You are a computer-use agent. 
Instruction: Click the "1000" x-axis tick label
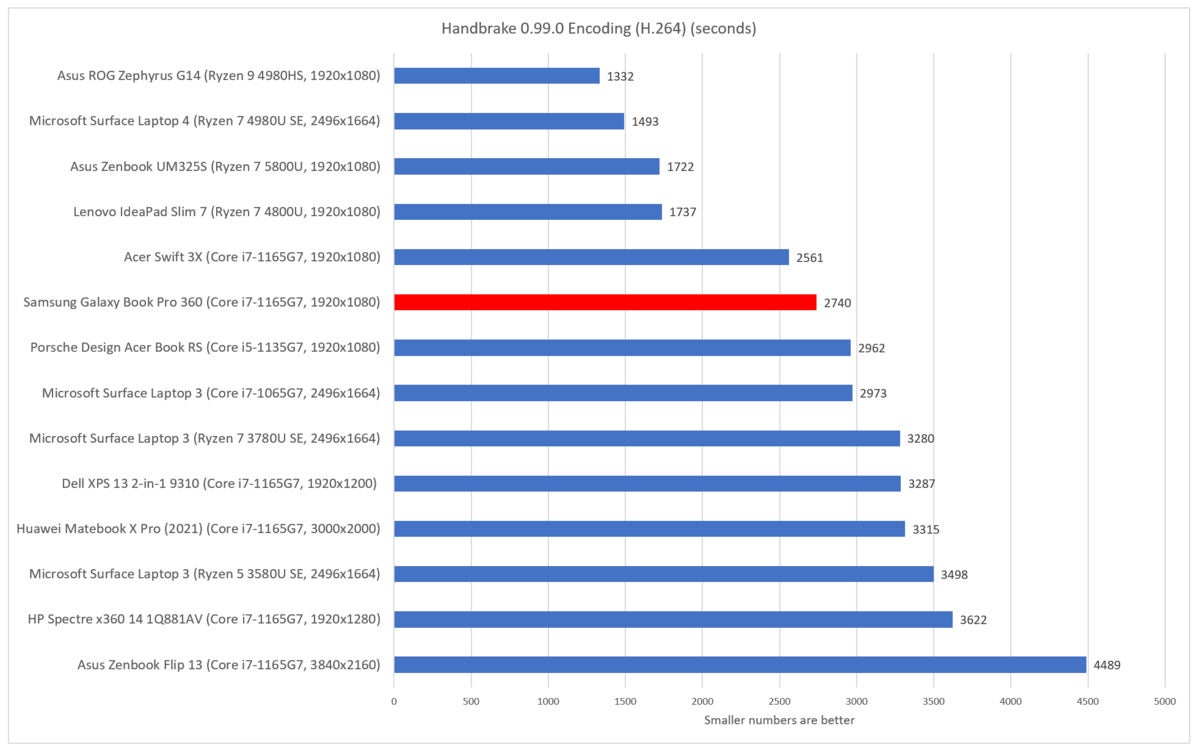tap(548, 702)
